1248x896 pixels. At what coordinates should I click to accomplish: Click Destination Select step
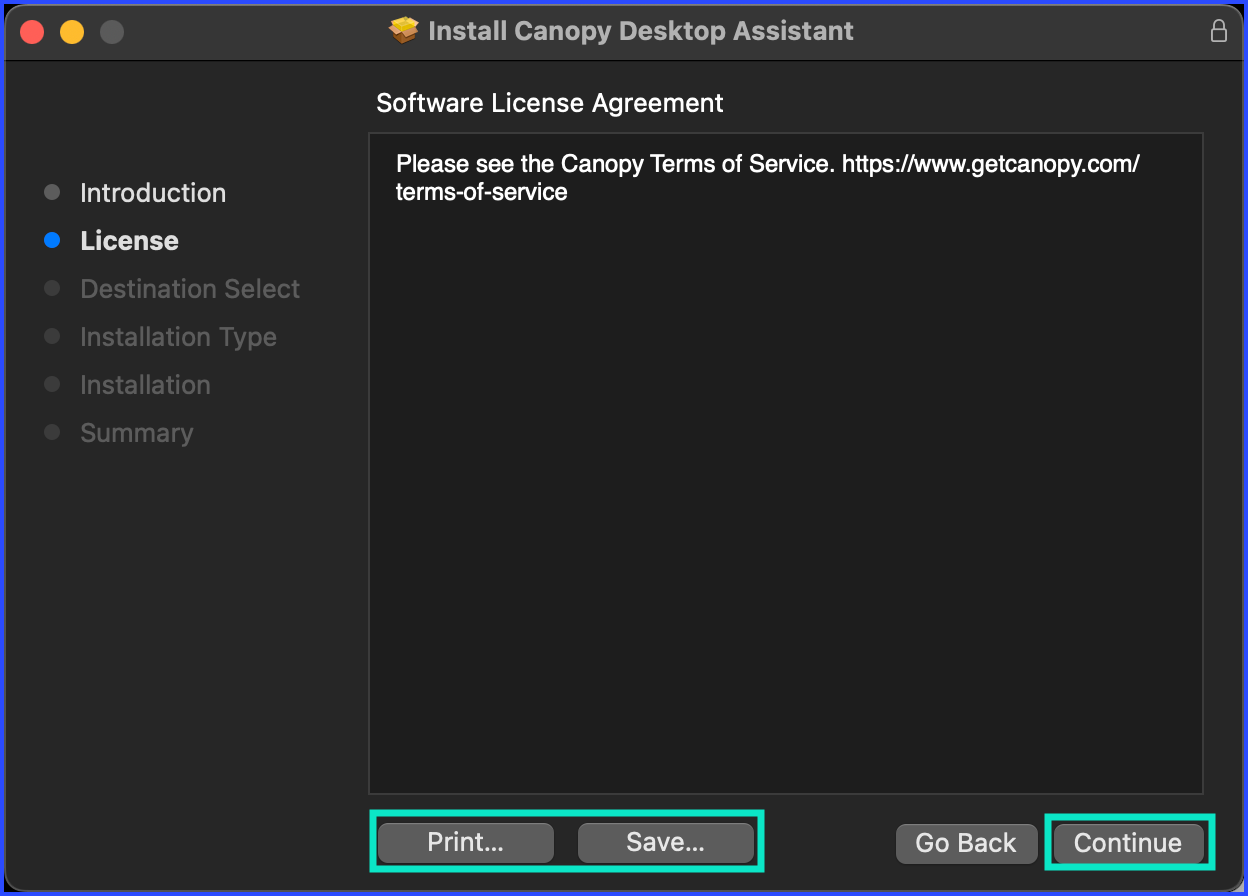(x=190, y=289)
